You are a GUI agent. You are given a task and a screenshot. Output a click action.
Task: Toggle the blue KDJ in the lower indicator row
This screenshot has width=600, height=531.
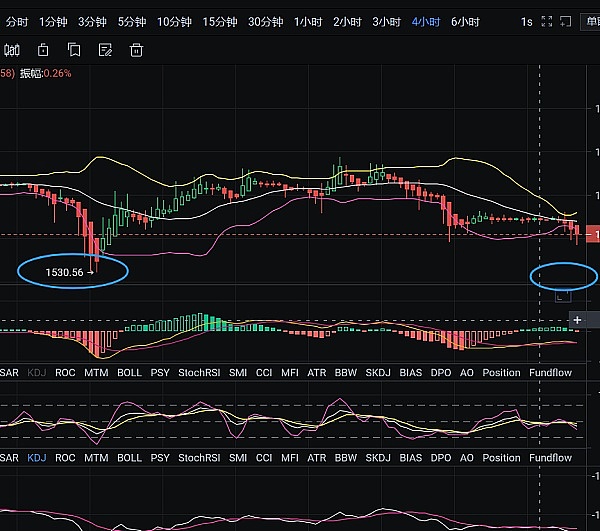tap(37, 458)
